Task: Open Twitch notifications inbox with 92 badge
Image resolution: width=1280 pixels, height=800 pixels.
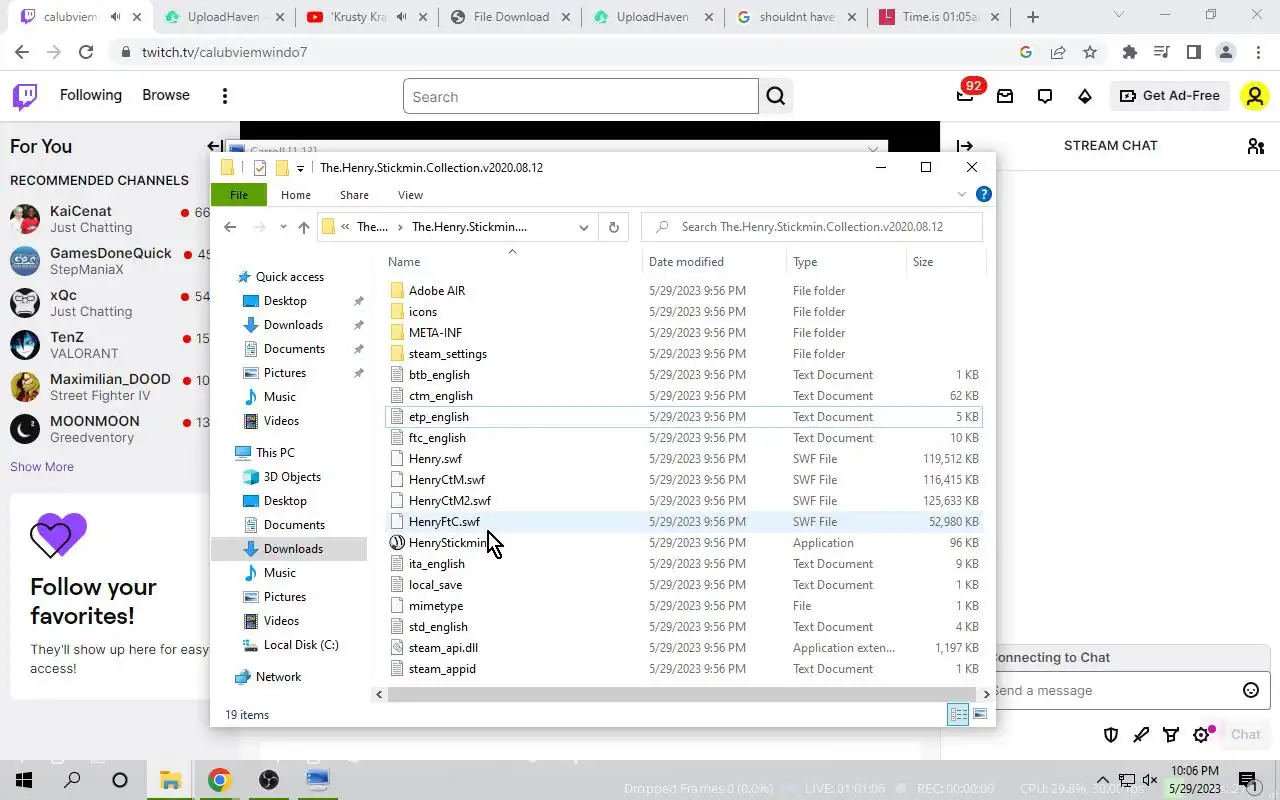Action: (965, 95)
